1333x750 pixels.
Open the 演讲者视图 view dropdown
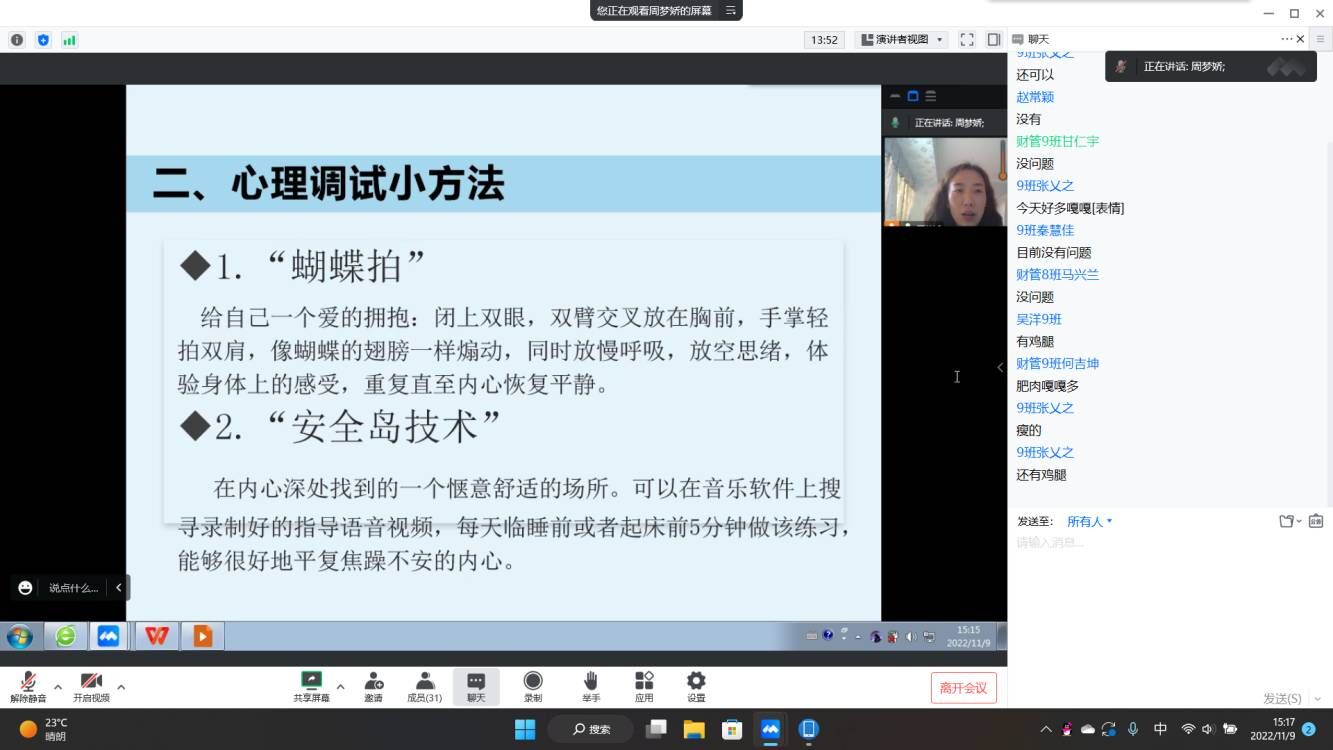[901, 40]
